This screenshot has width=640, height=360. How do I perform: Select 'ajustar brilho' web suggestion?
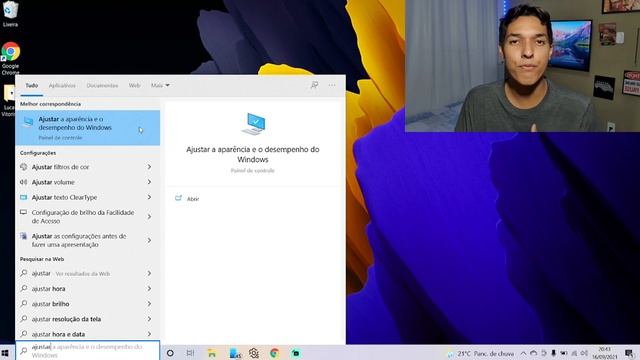click(51, 304)
